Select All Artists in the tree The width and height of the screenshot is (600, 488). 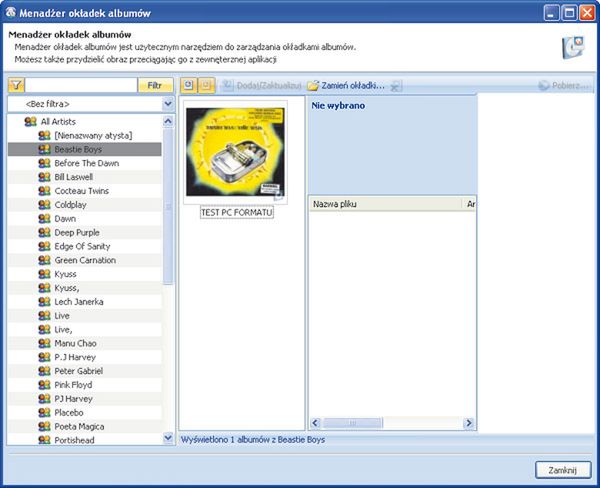click(58, 121)
